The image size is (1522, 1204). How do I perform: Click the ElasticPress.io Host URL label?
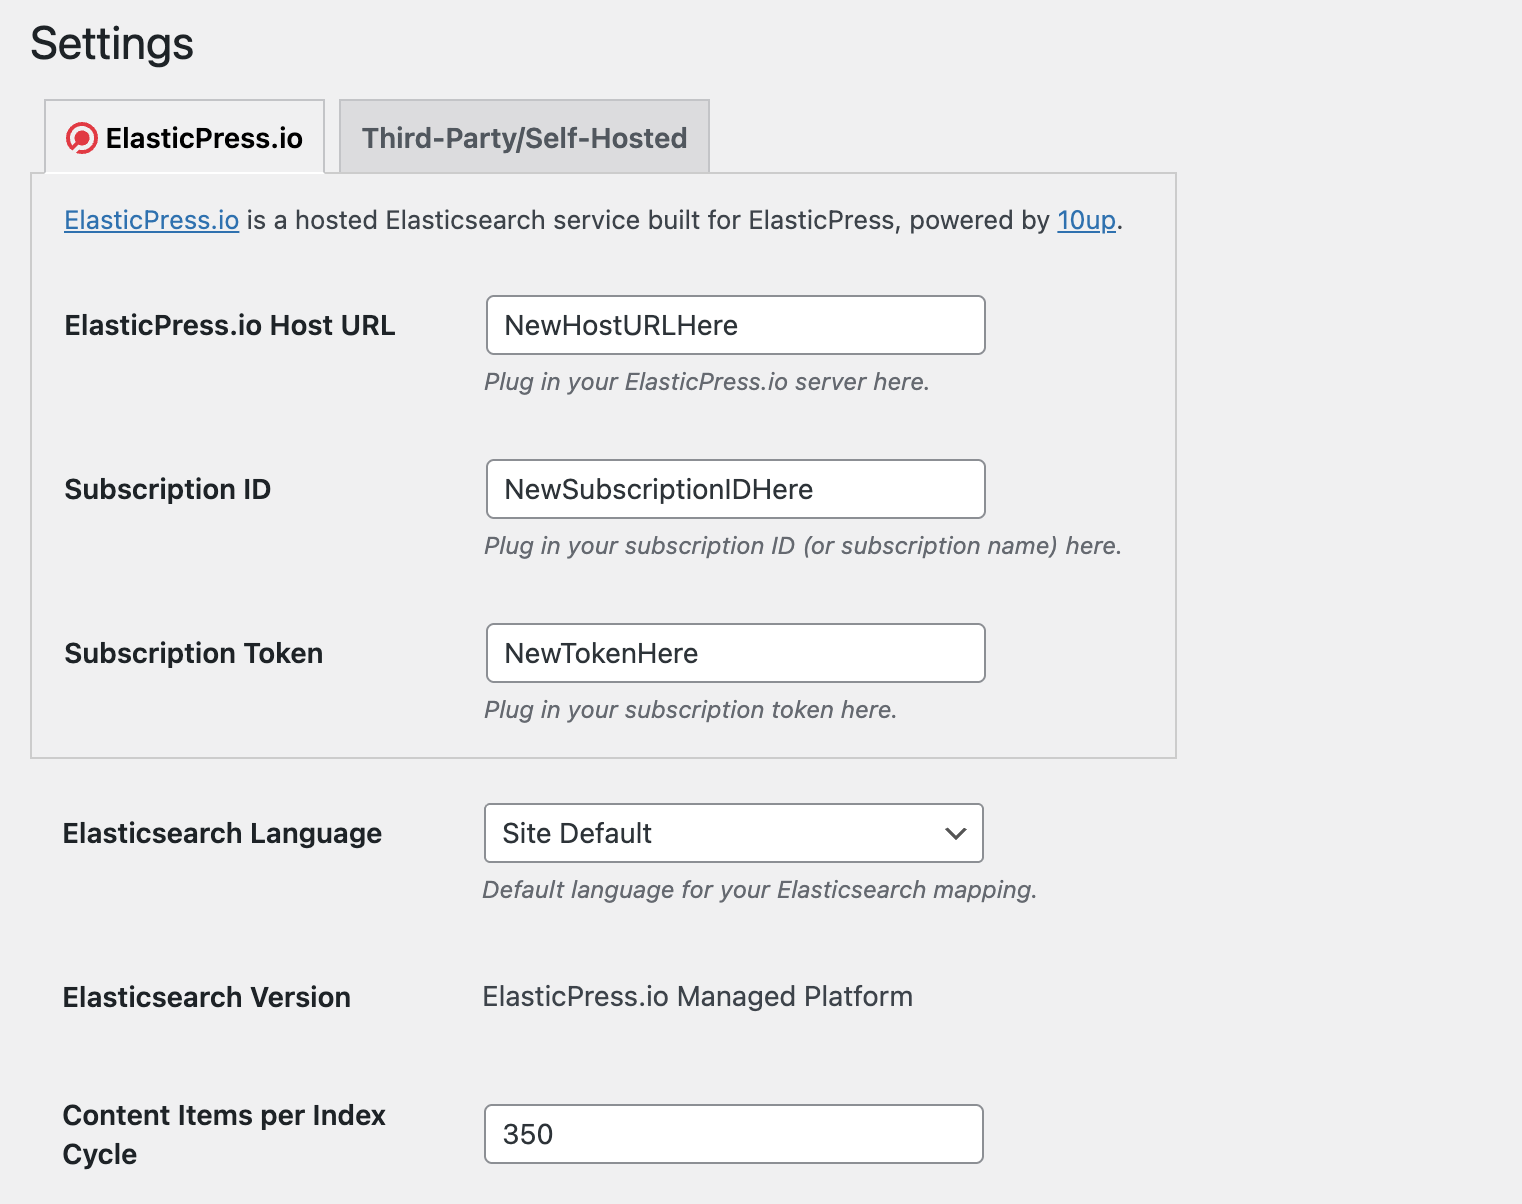(229, 325)
